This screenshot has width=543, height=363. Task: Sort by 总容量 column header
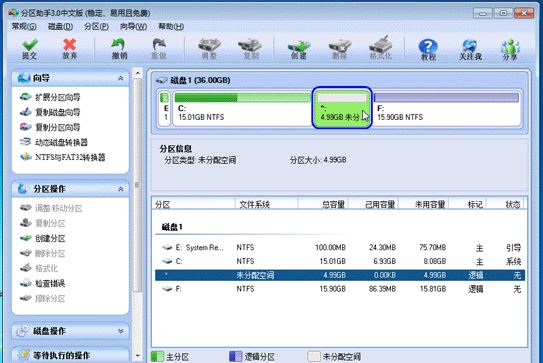pos(323,204)
